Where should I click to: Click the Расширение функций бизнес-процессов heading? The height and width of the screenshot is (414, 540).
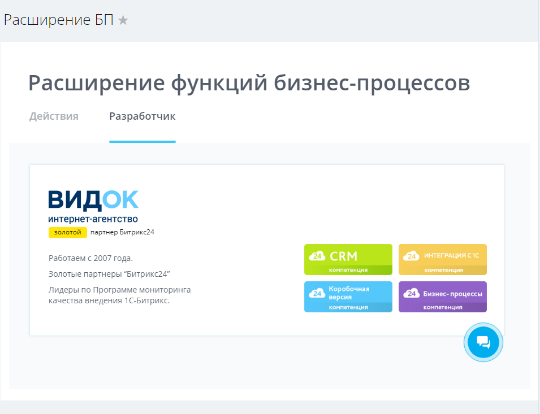point(249,83)
